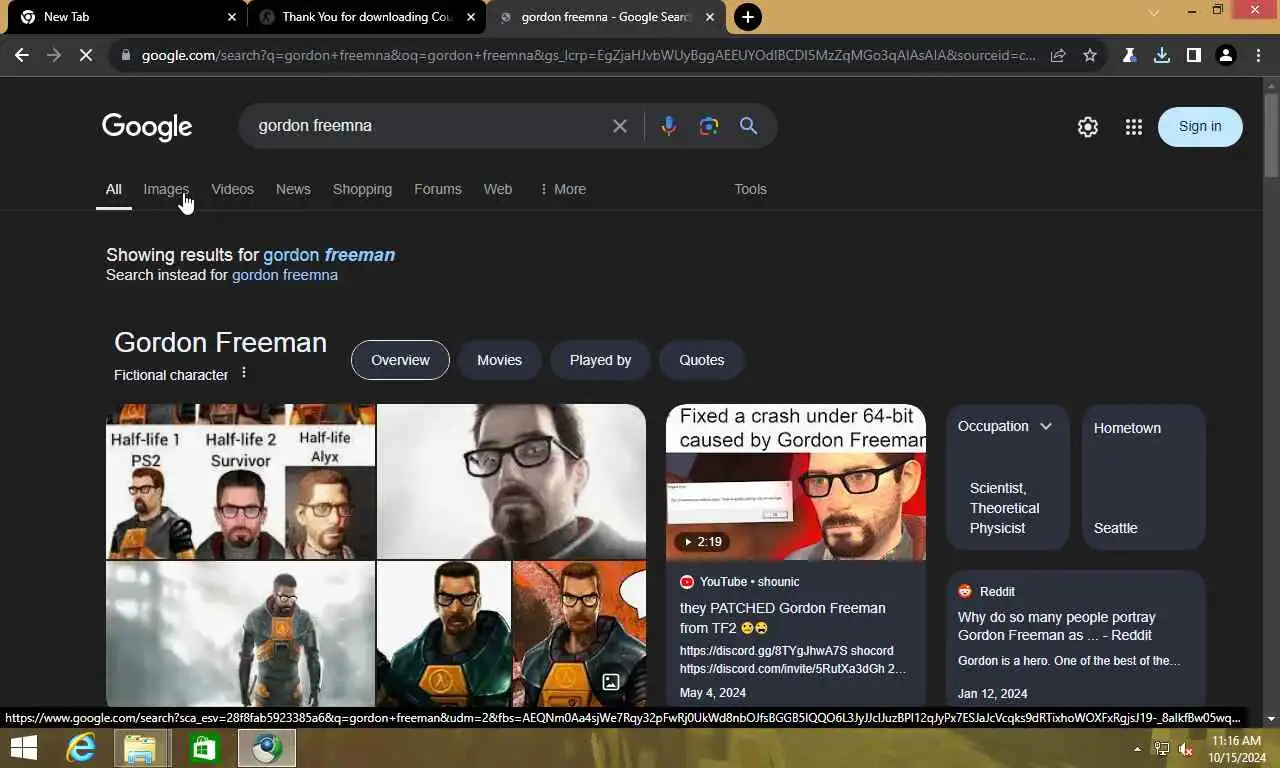The image size is (1280, 768).
Task: Clear the search box text
Action: (620, 126)
